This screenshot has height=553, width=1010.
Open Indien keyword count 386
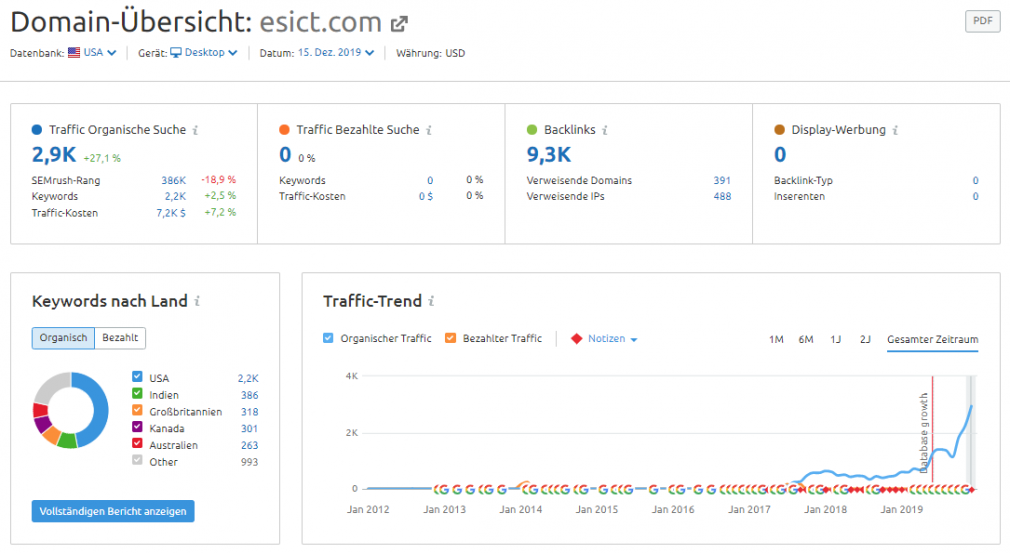[249, 395]
